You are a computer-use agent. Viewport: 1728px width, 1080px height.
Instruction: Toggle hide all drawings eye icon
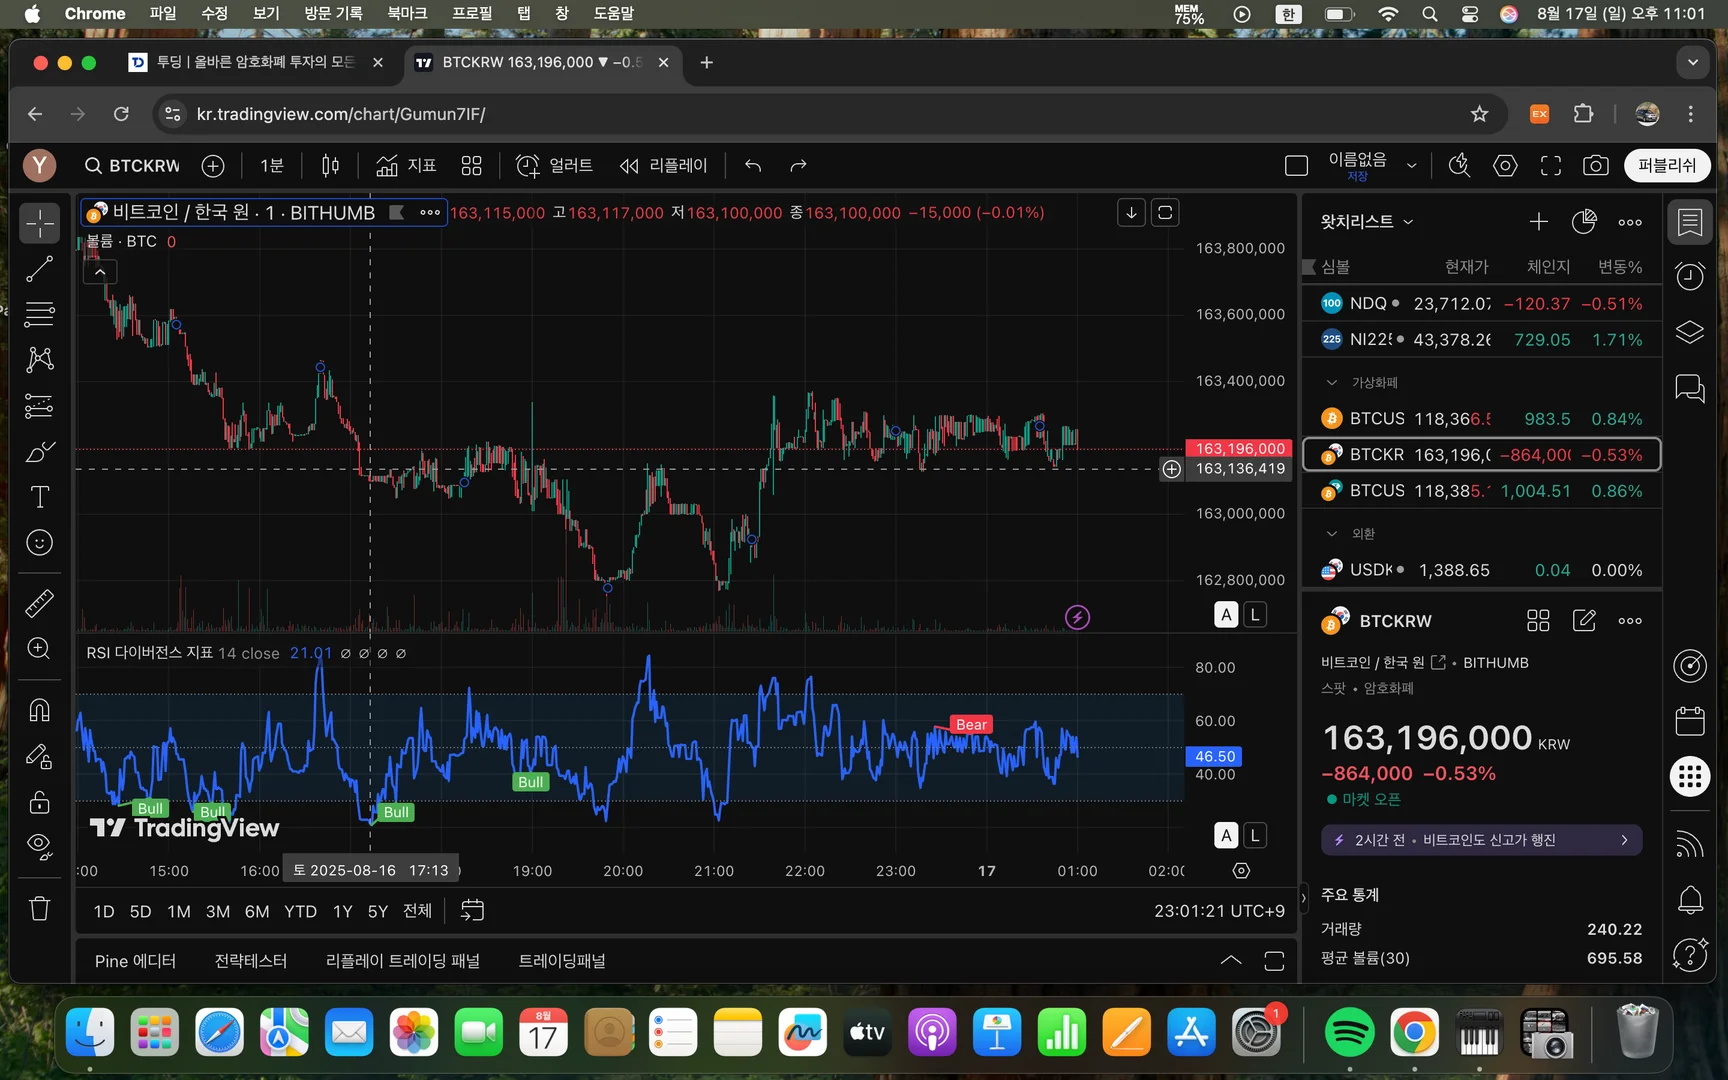39,846
